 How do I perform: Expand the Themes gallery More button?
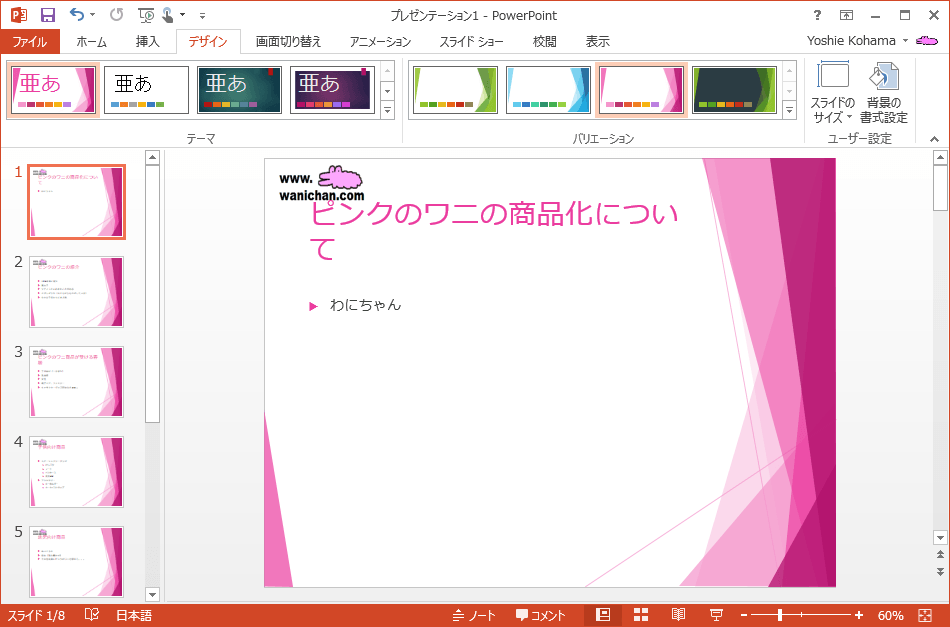pos(387,111)
